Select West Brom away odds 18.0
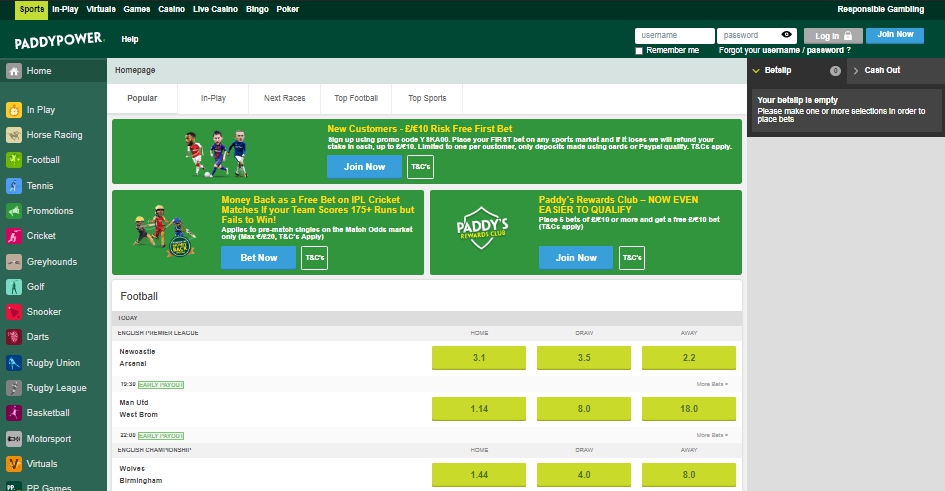 coord(689,409)
